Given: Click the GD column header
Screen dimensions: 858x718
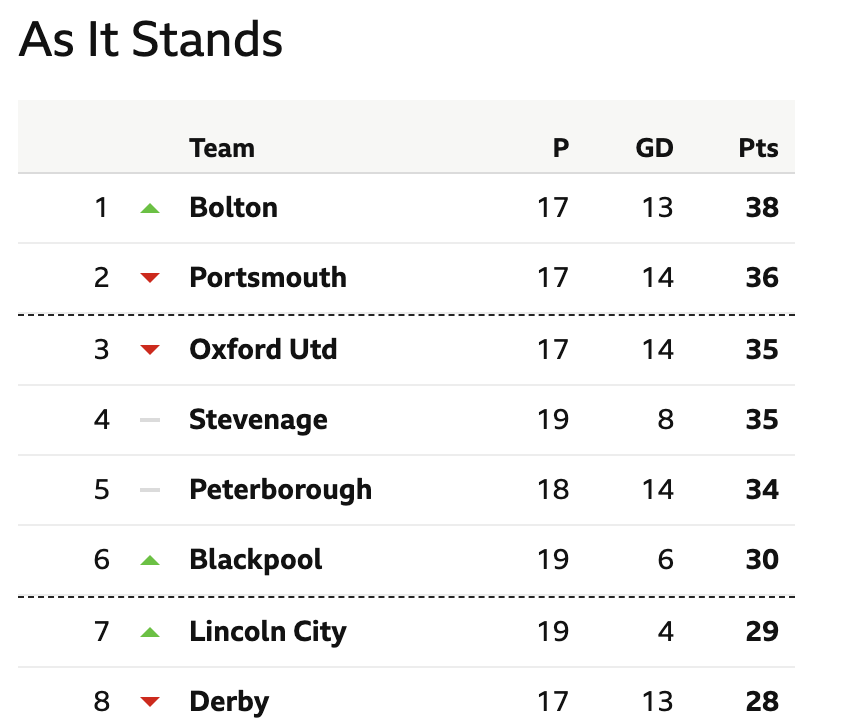Looking at the screenshot, I should 654,148.
